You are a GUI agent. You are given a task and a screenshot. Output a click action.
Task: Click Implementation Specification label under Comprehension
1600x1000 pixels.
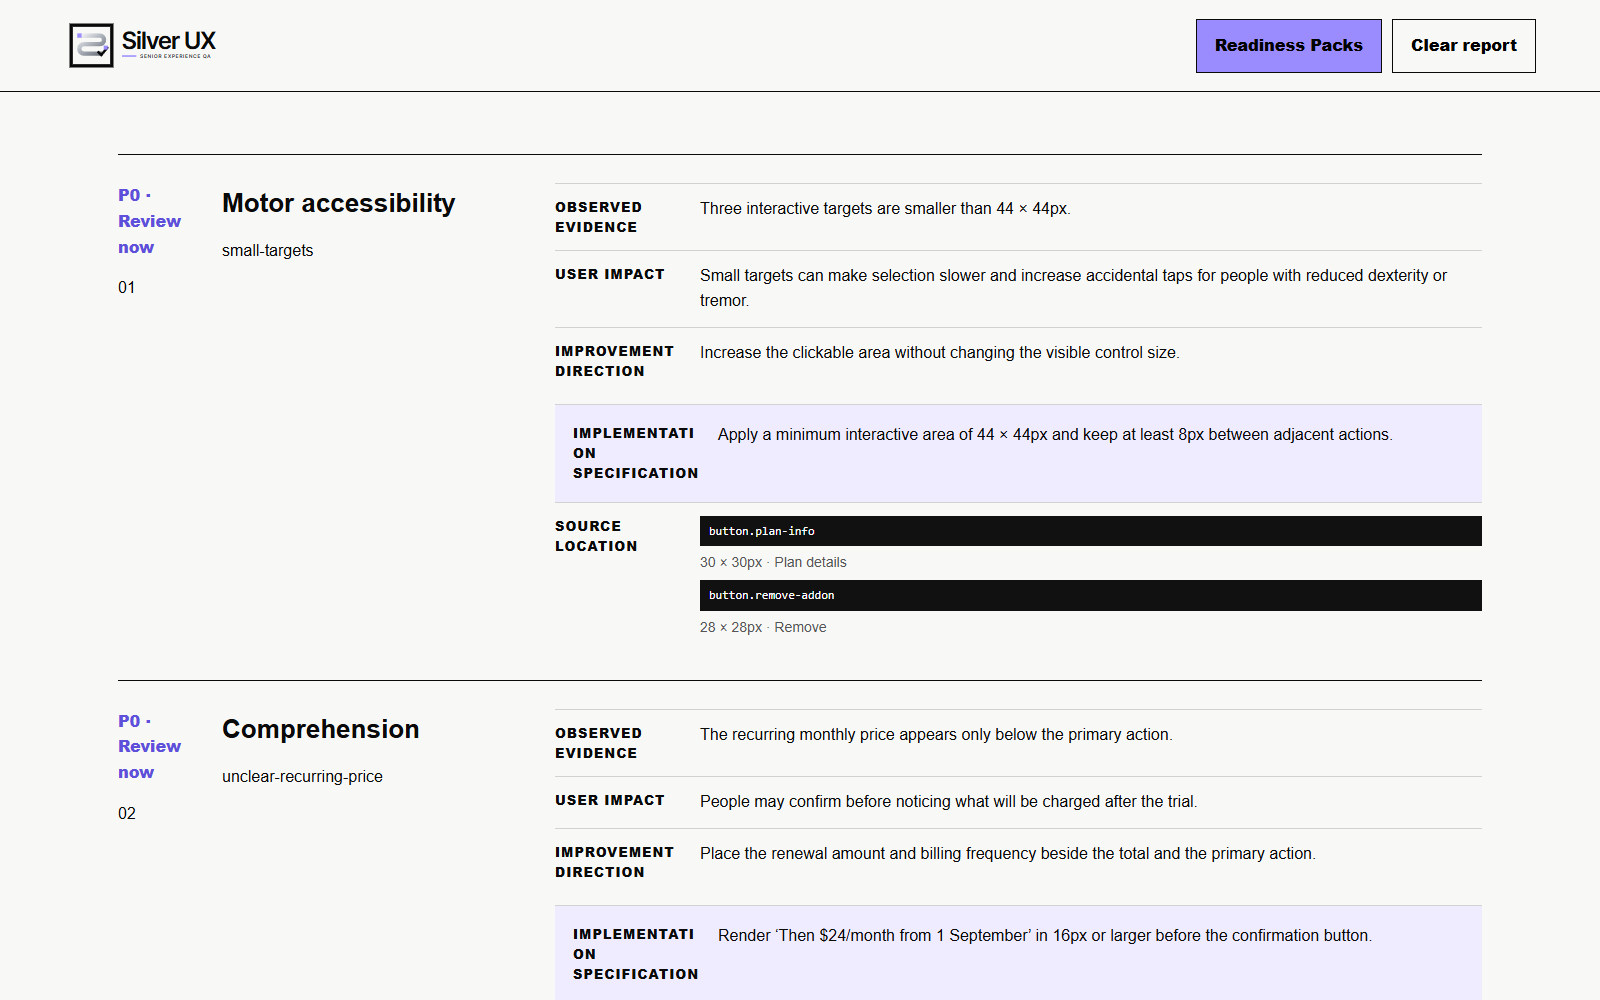click(x=635, y=954)
